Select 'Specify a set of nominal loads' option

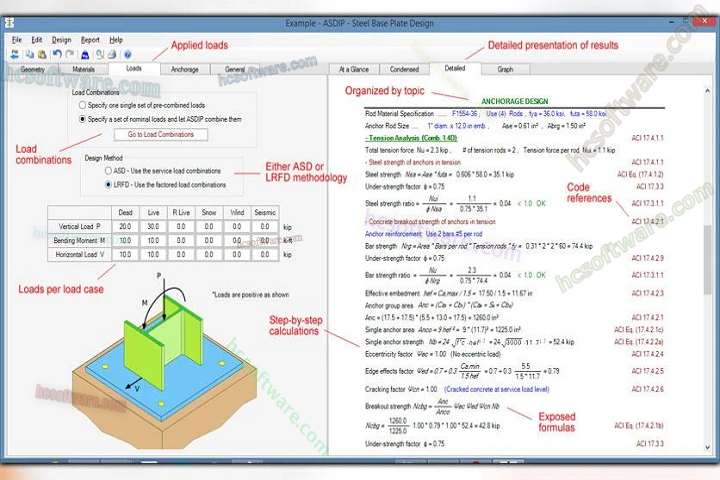[82, 119]
